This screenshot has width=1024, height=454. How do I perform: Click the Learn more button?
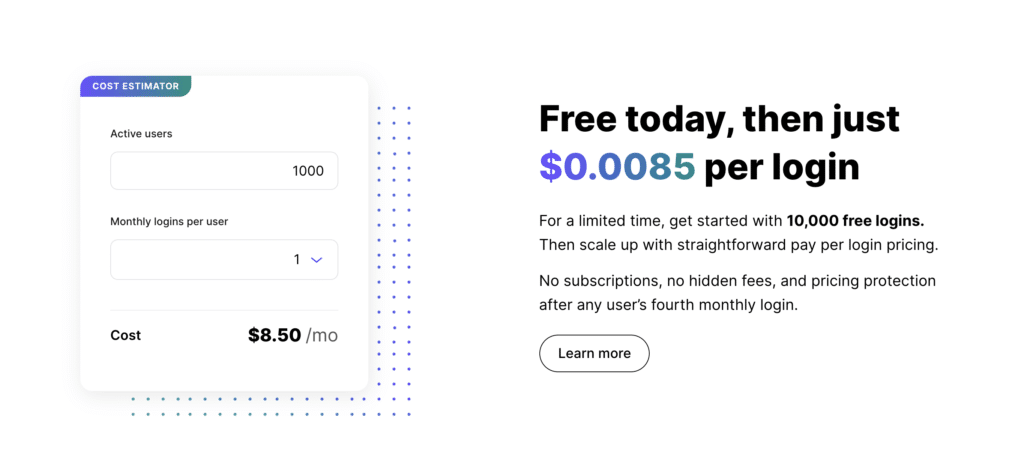(594, 353)
